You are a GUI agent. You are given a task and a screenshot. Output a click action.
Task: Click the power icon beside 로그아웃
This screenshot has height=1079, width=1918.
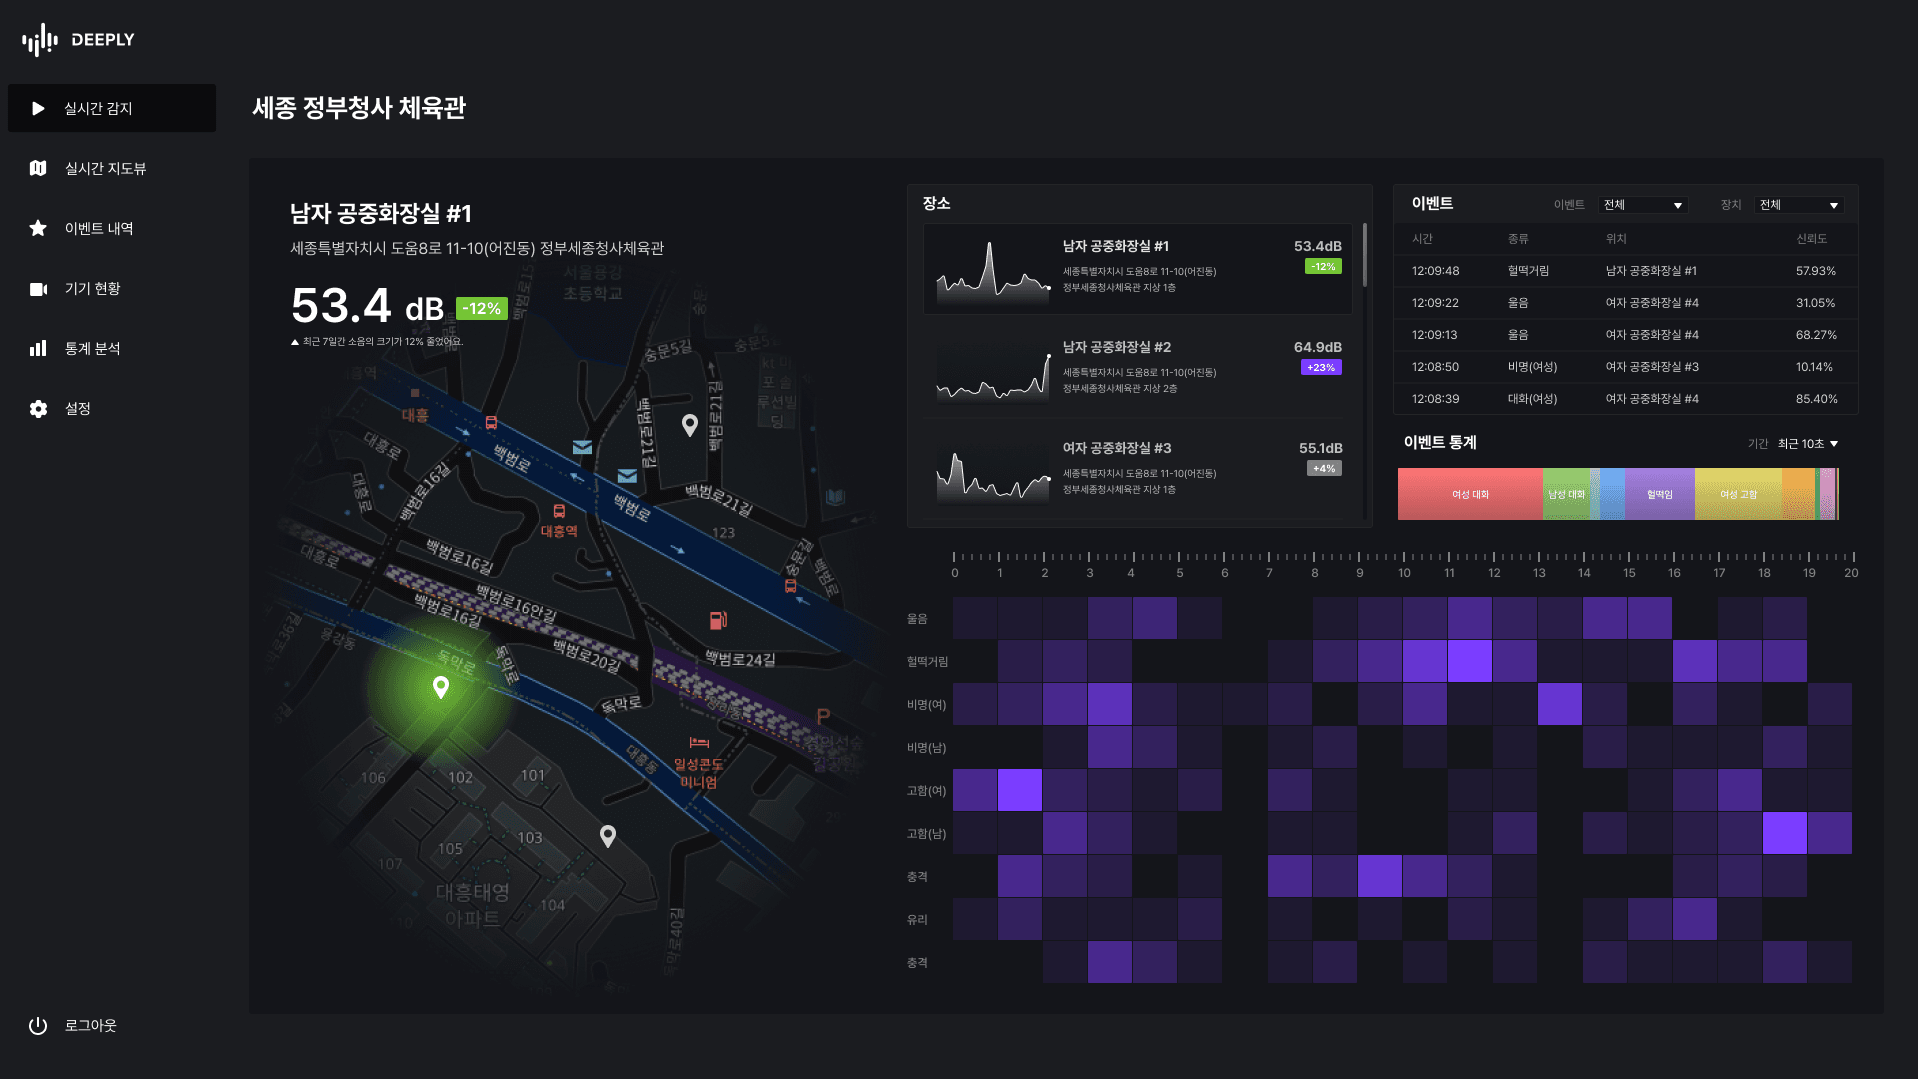[38, 1025]
